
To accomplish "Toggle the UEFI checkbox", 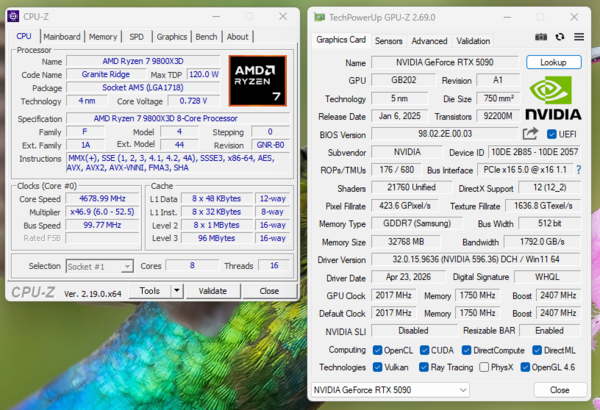I will click(551, 134).
